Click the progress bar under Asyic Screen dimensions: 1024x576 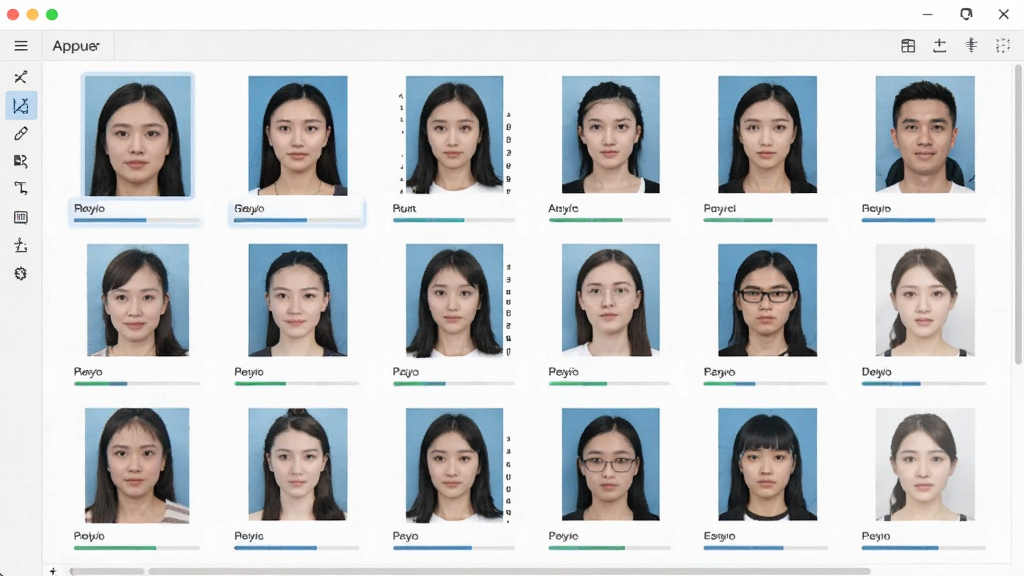point(609,220)
